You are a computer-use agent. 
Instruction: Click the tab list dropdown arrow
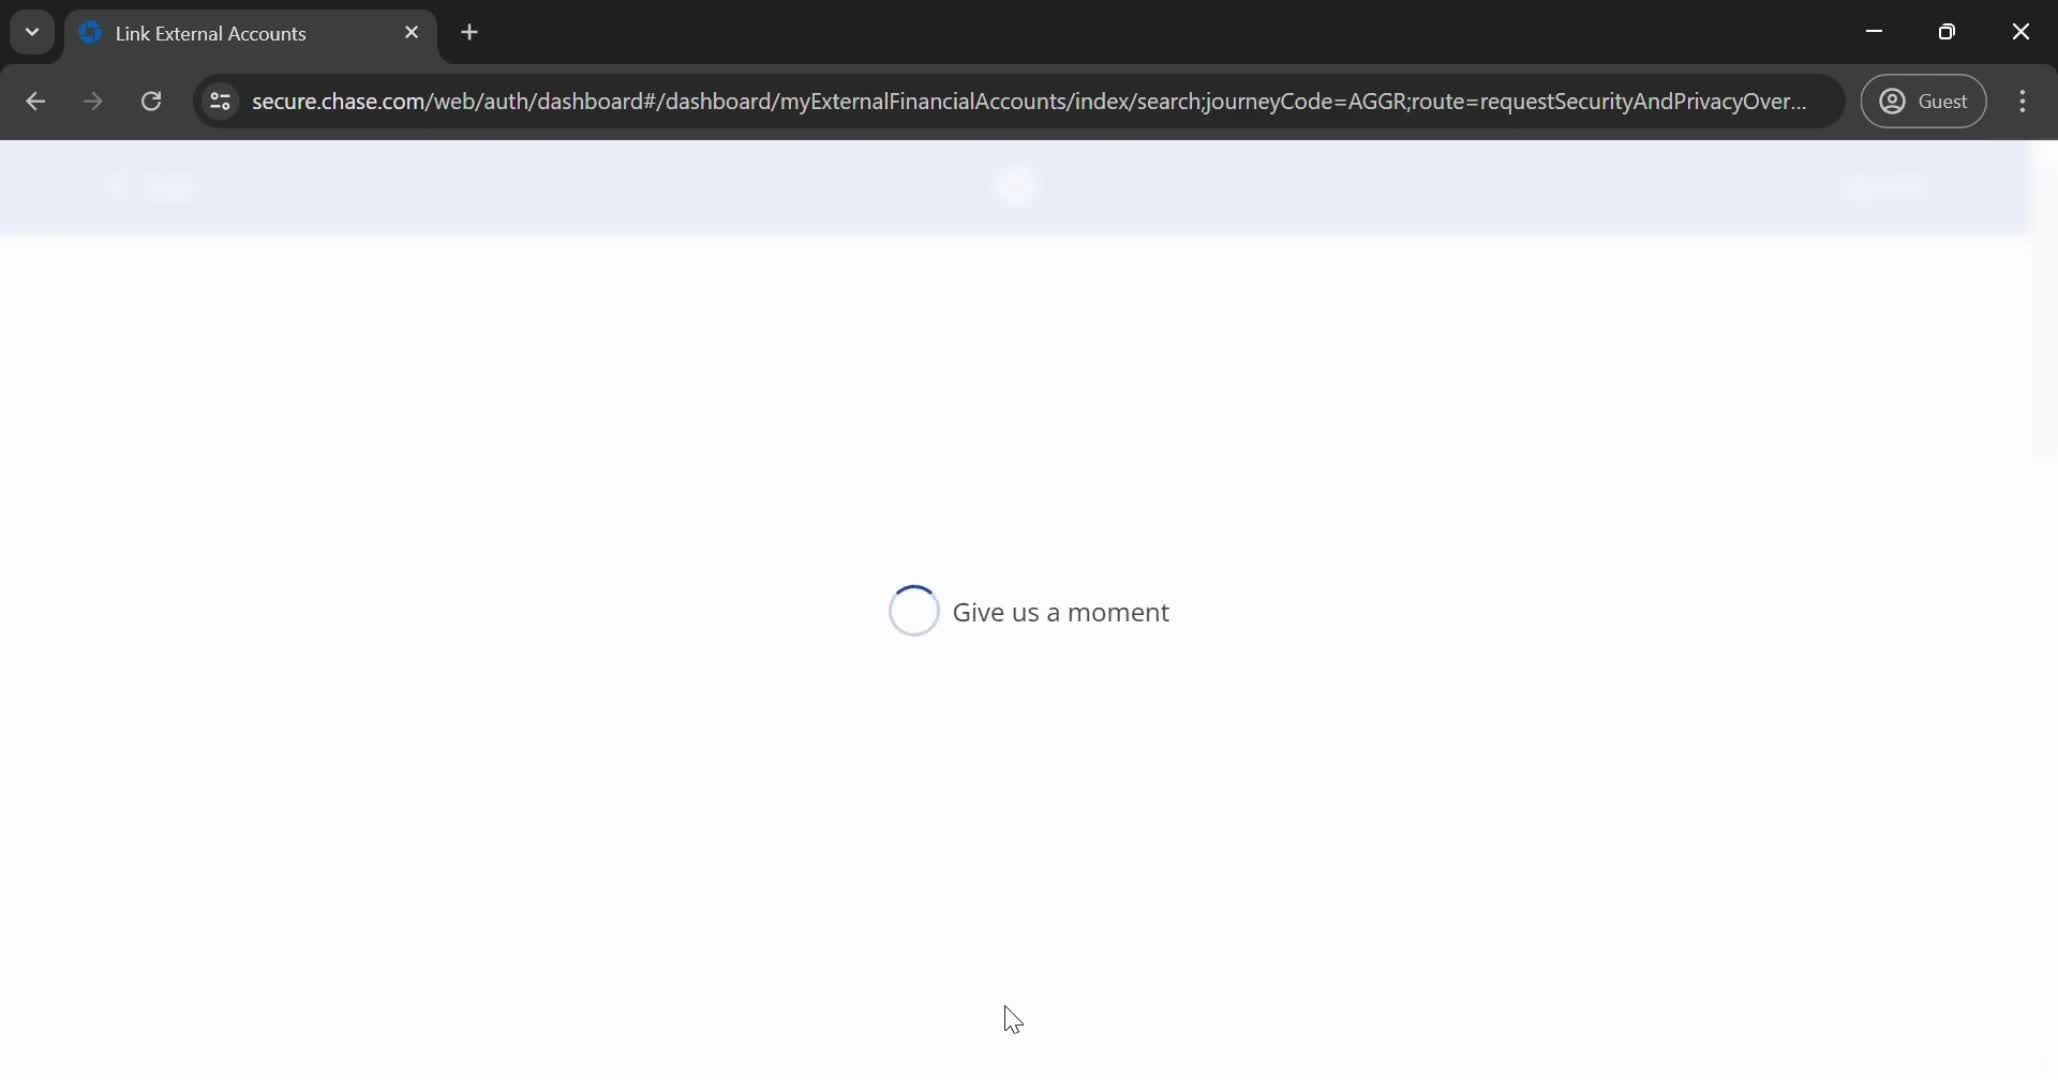(x=31, y=31)
